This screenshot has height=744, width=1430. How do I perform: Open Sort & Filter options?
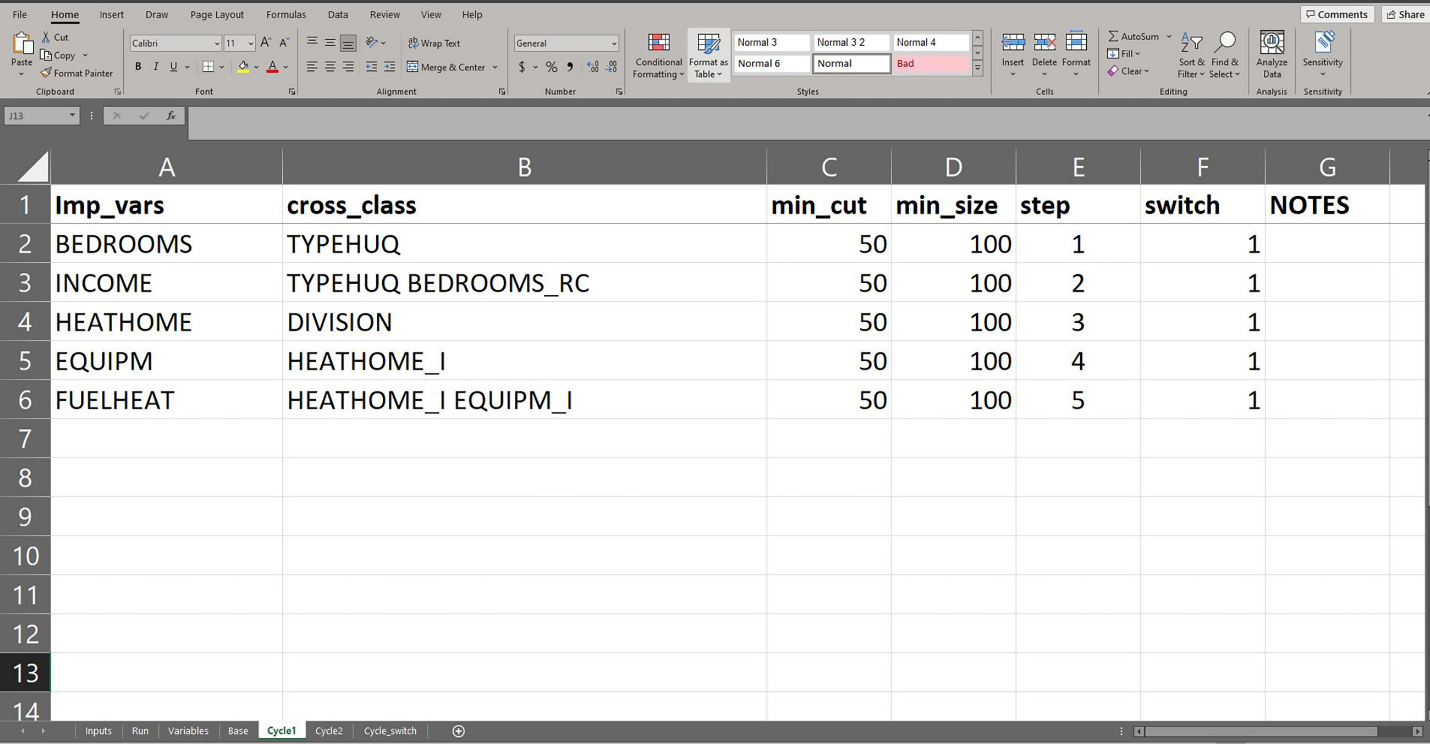pyautogui.click(x=1190, y=55)
